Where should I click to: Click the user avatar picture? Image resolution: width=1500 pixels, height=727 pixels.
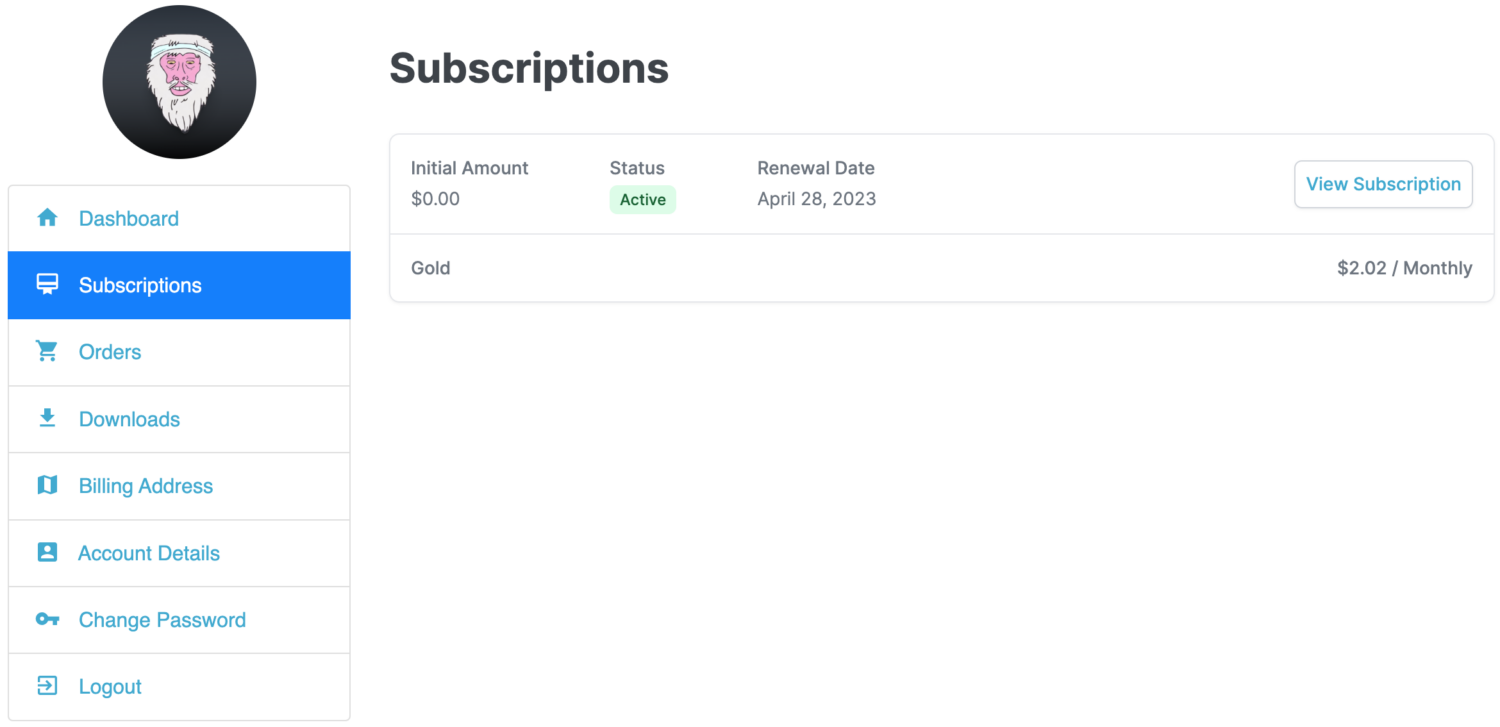pyautogui.click(x=179, y=81)
